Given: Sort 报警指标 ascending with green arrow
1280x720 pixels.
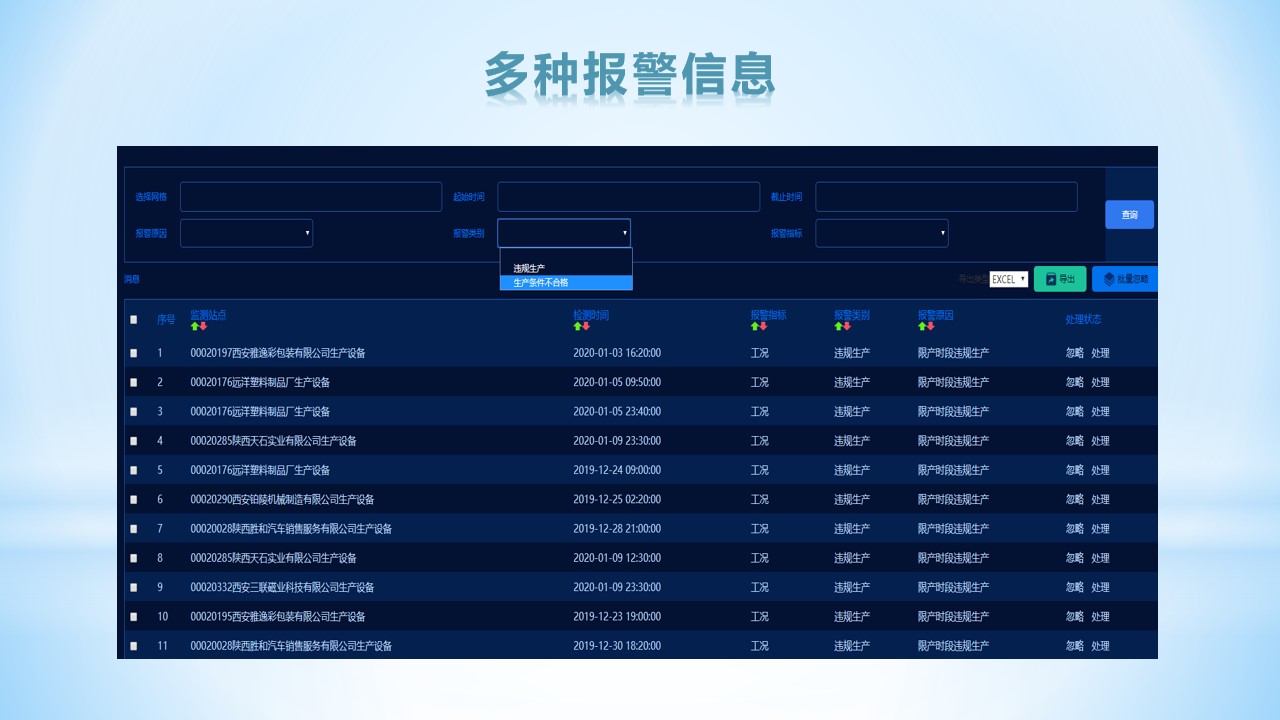Looking at the screenshot, I should point(755,326).
